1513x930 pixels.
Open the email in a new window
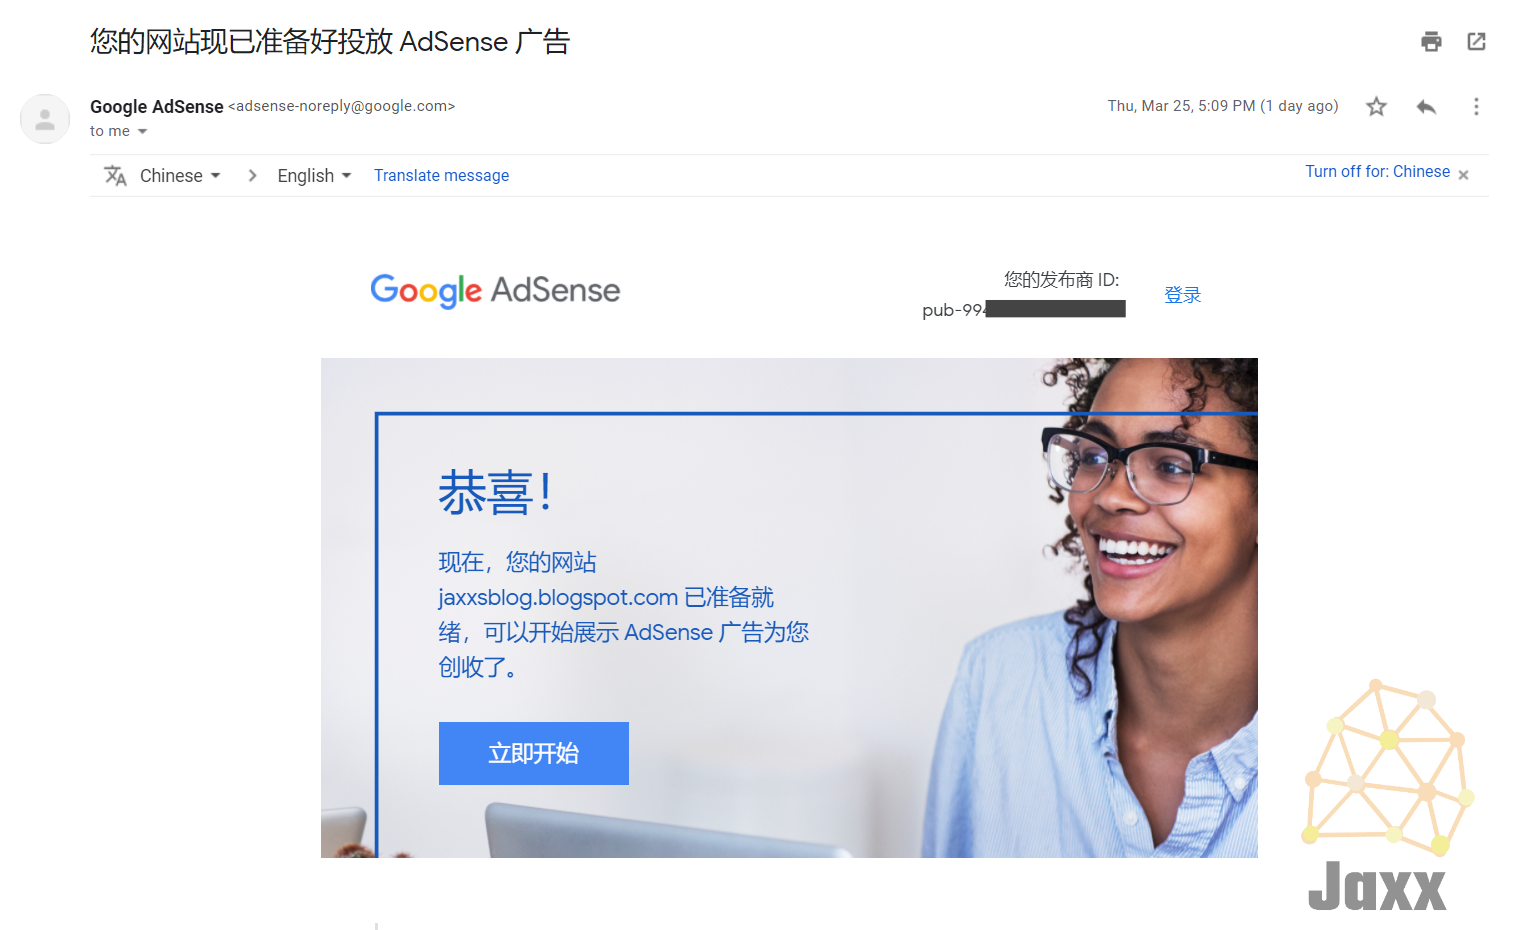(1476, 41)
